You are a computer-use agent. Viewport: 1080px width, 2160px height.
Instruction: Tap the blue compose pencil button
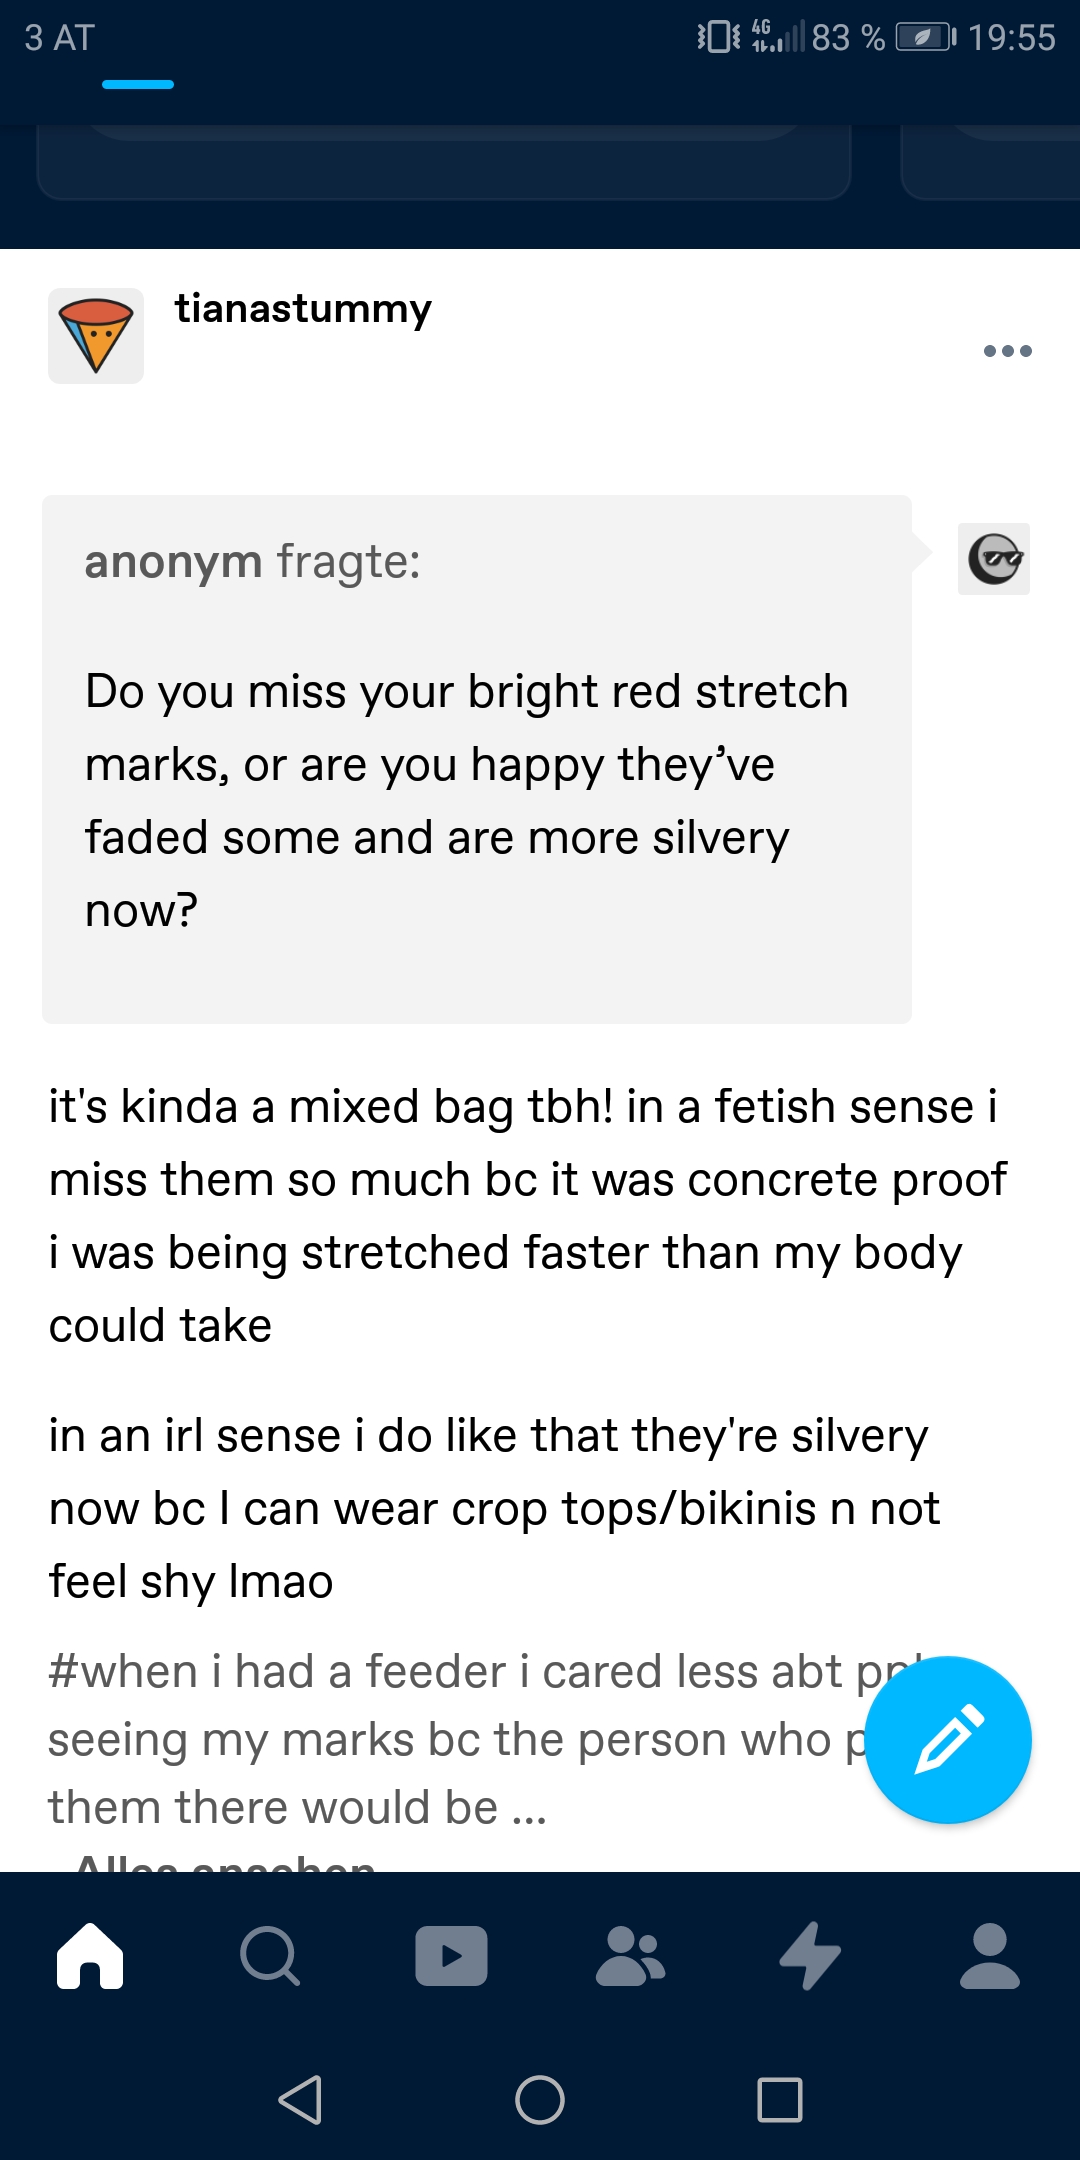pyautogui.click(x=947, y=1740)
